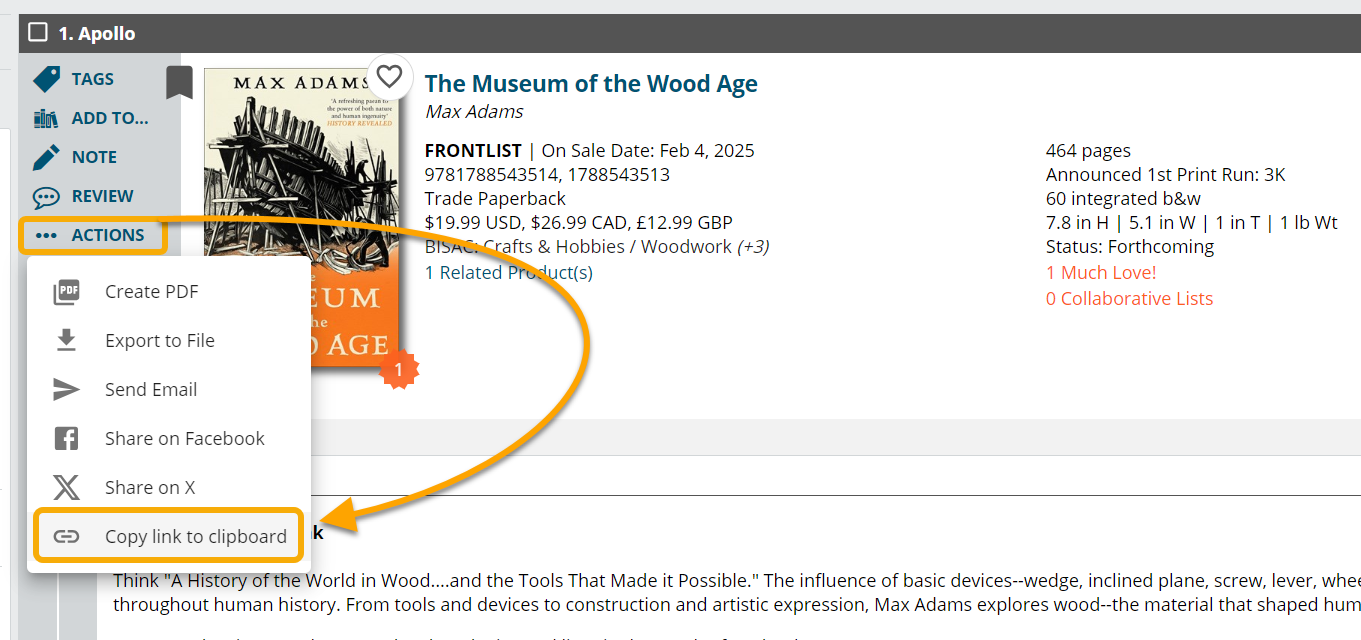View 0 Collaborative Lists link
This screenshot has width=1361, height=640.
[x=1129, y=298]
